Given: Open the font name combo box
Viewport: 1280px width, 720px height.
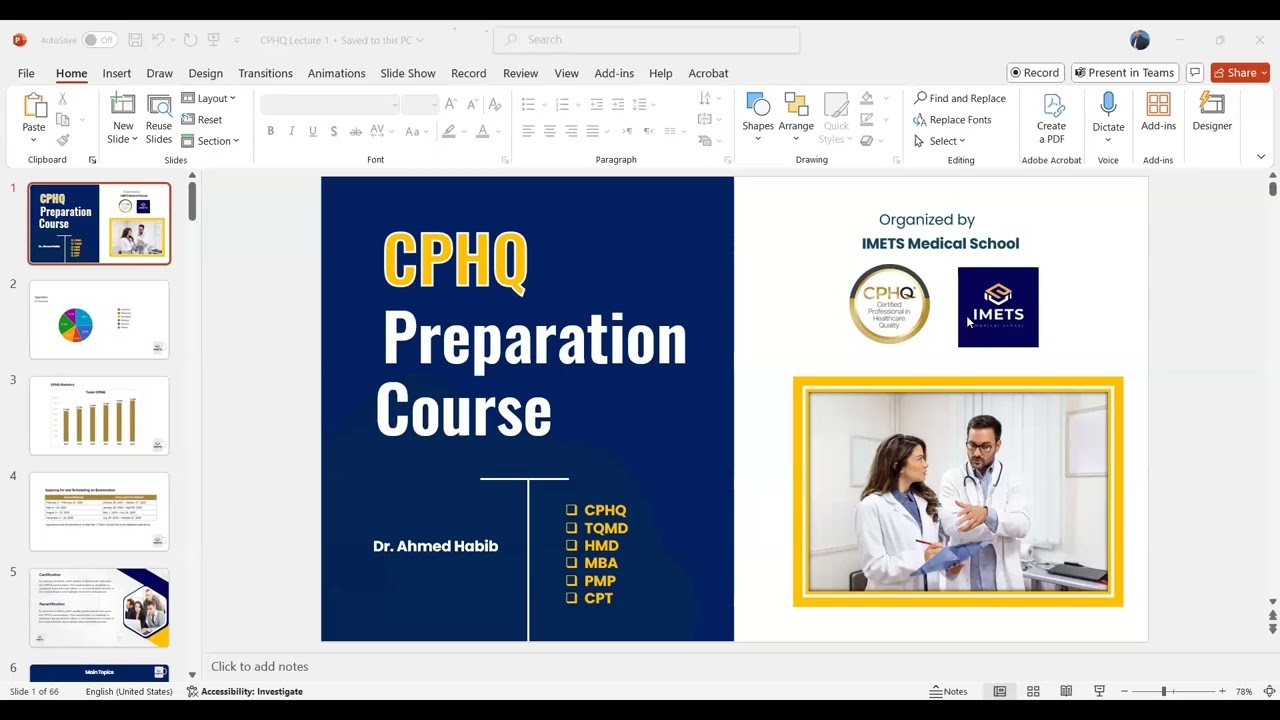Looking at the screenshot, I should pos(330,104).
